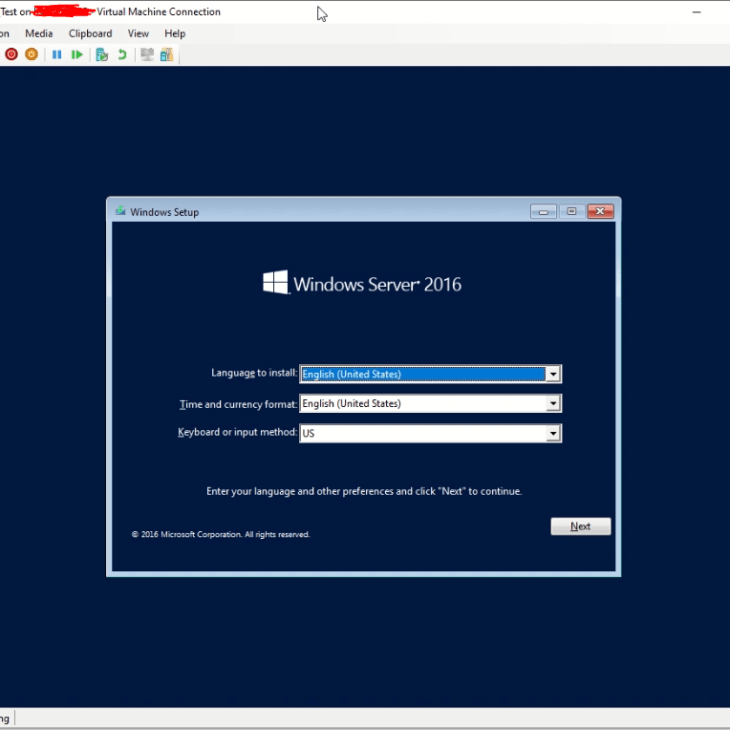
Task: Expand the Language to install dropdown arrow
Action: pos(553,374)
